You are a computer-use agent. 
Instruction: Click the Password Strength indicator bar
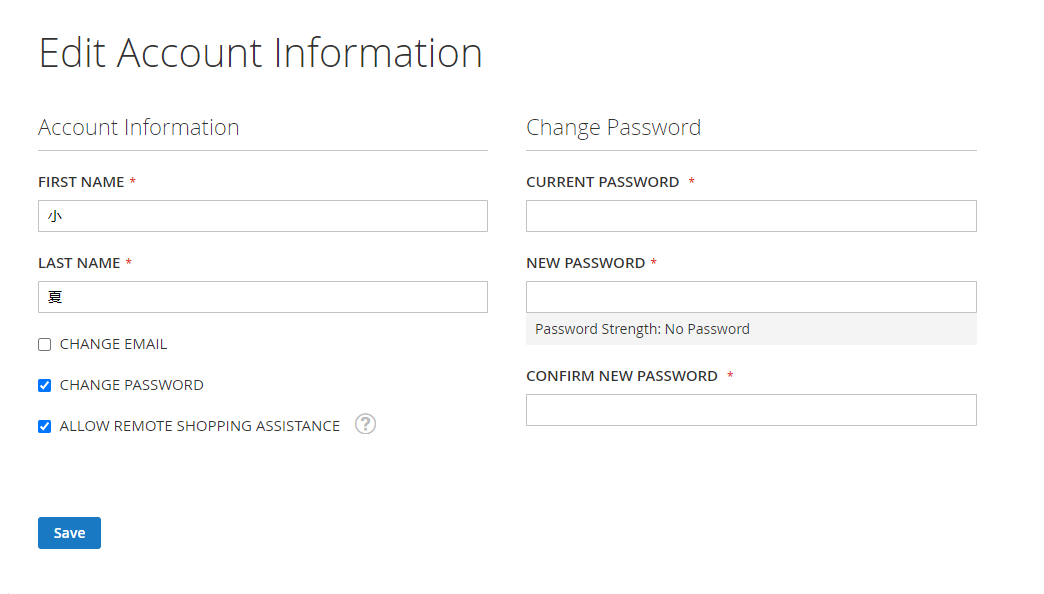(751, 329)
